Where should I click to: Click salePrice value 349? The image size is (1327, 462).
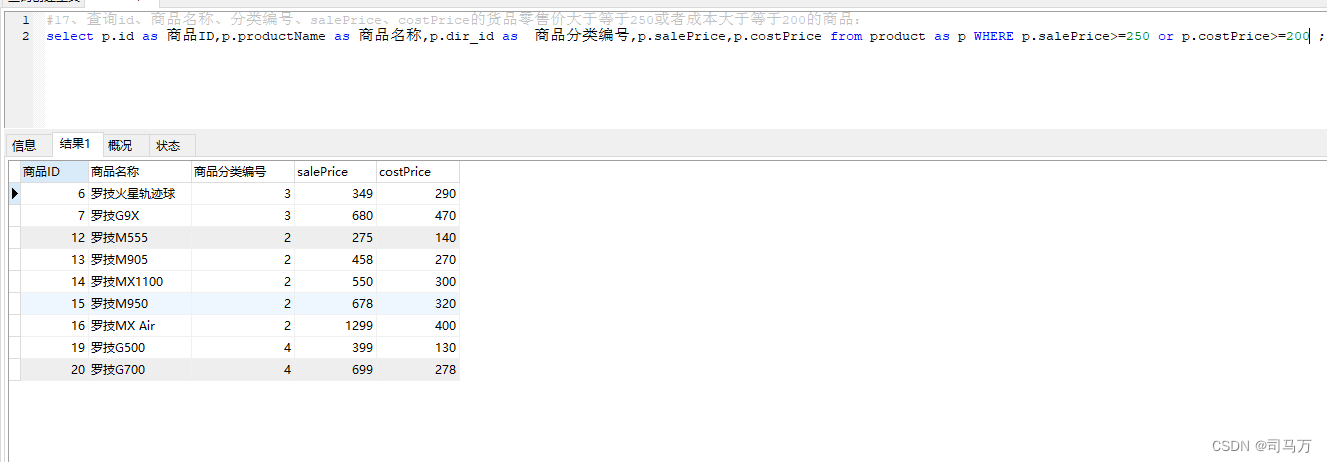click(x=336, y=194)
